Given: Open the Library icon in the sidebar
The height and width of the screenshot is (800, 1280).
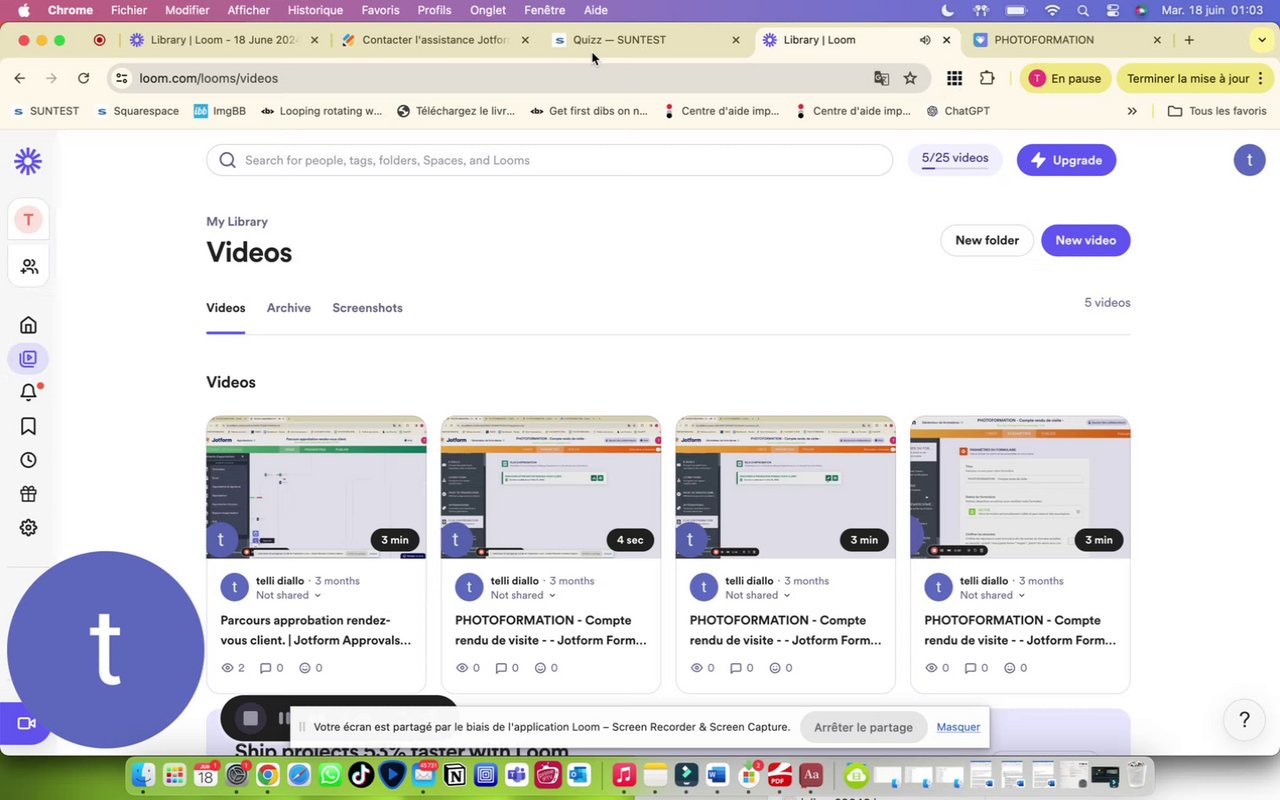Looking at the screenshot, I should [x=28, y=358].
